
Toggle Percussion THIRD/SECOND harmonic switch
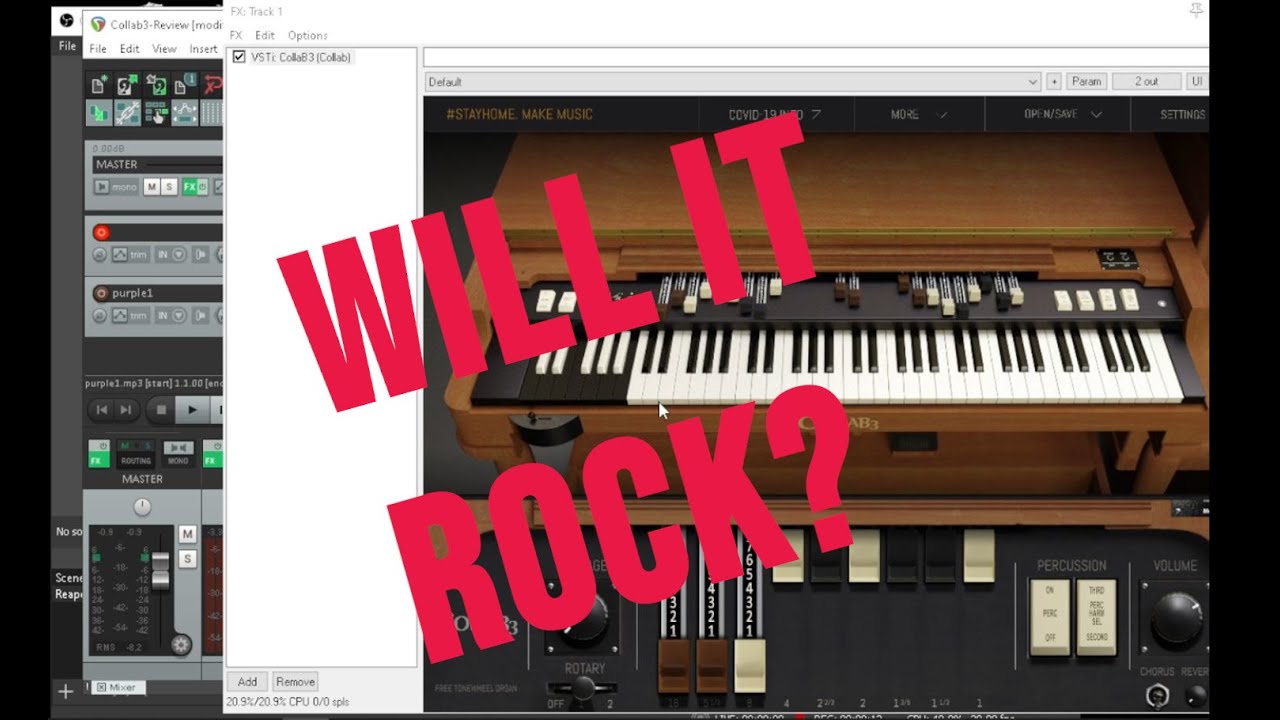[x=1096, y=616]
